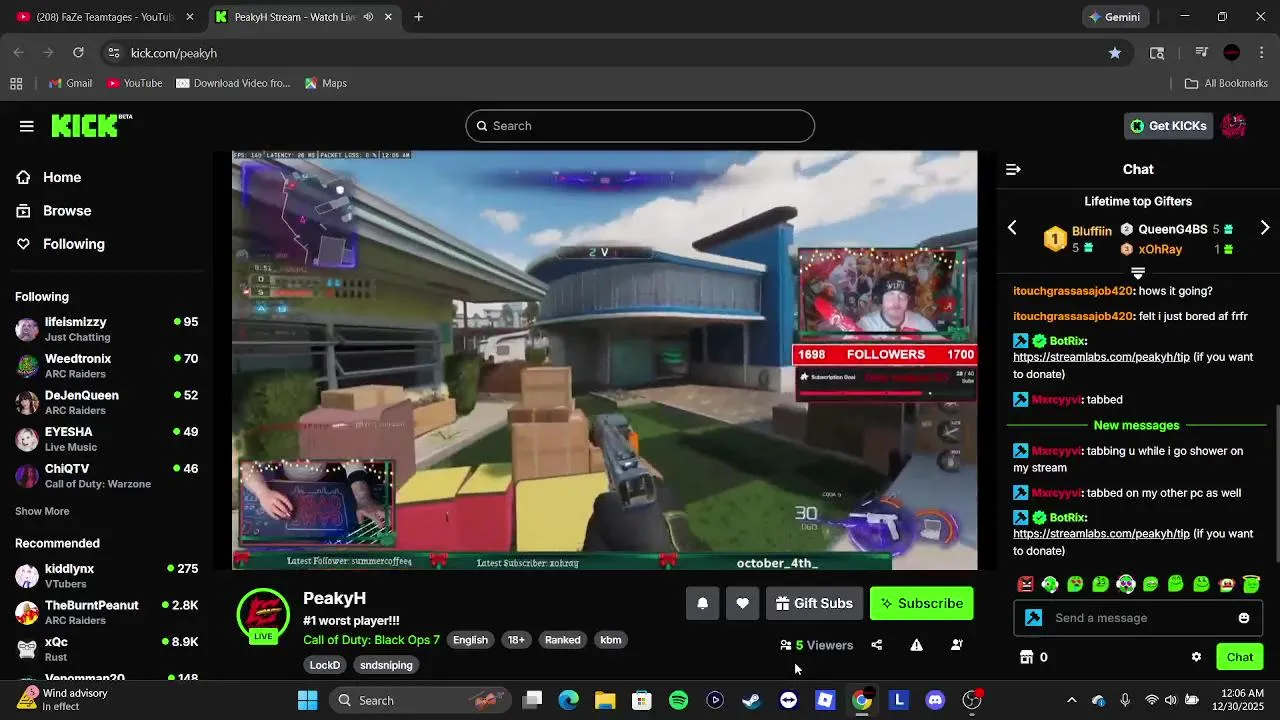1280x720 pixels.
Task: Open Weedtronix channel in Following
Action: [106, 366]
